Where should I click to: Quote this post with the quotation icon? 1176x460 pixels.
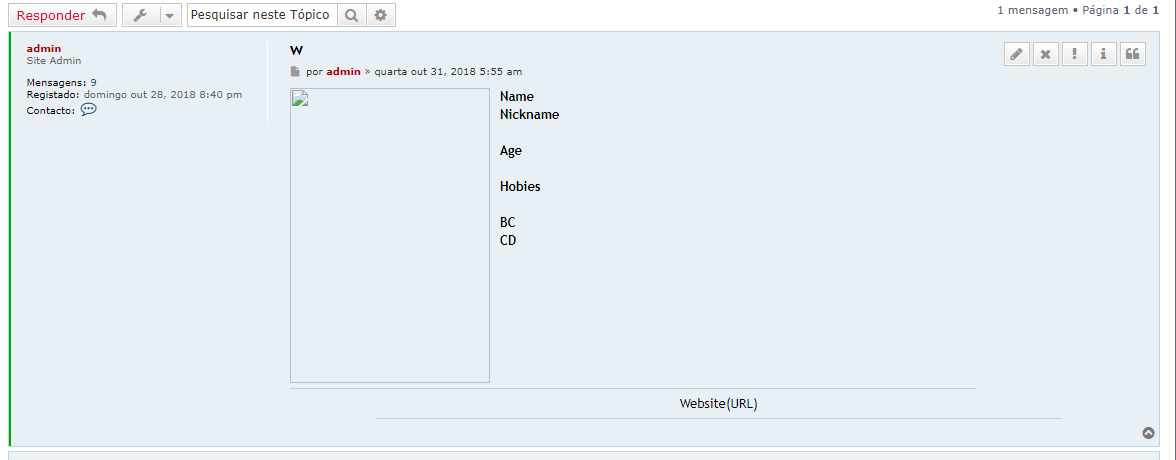[x=1132, y=55]
